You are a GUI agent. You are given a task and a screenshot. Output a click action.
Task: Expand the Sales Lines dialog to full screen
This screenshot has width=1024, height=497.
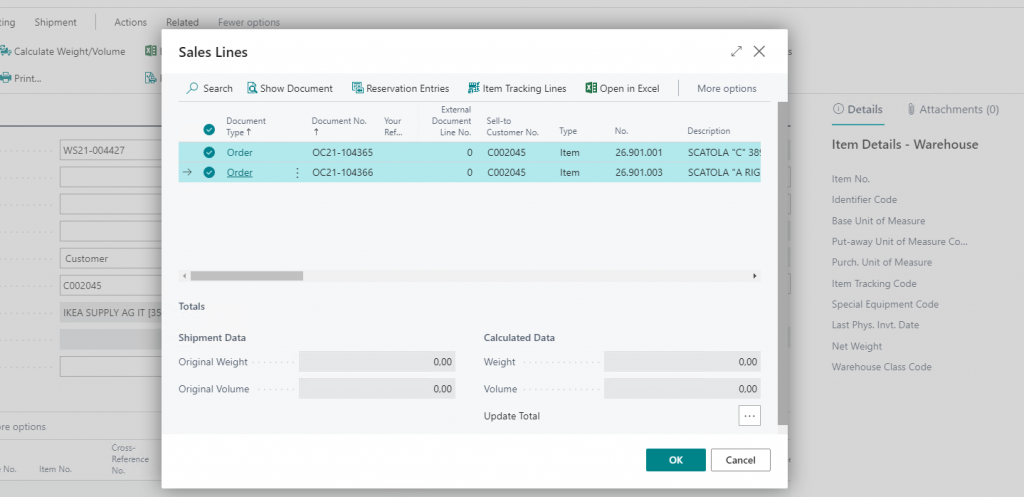point(737,52)
